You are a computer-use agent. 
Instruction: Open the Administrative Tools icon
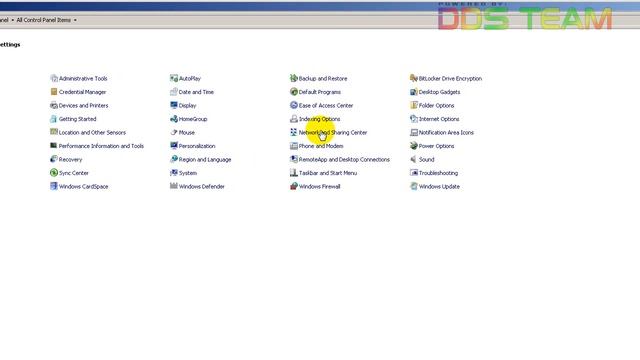54,78
